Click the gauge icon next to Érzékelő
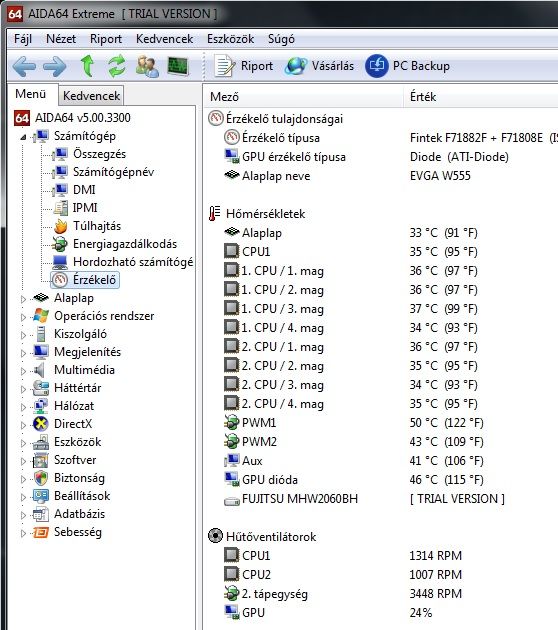The height and width of the screenshot is (630, 558). click(60, 280)
